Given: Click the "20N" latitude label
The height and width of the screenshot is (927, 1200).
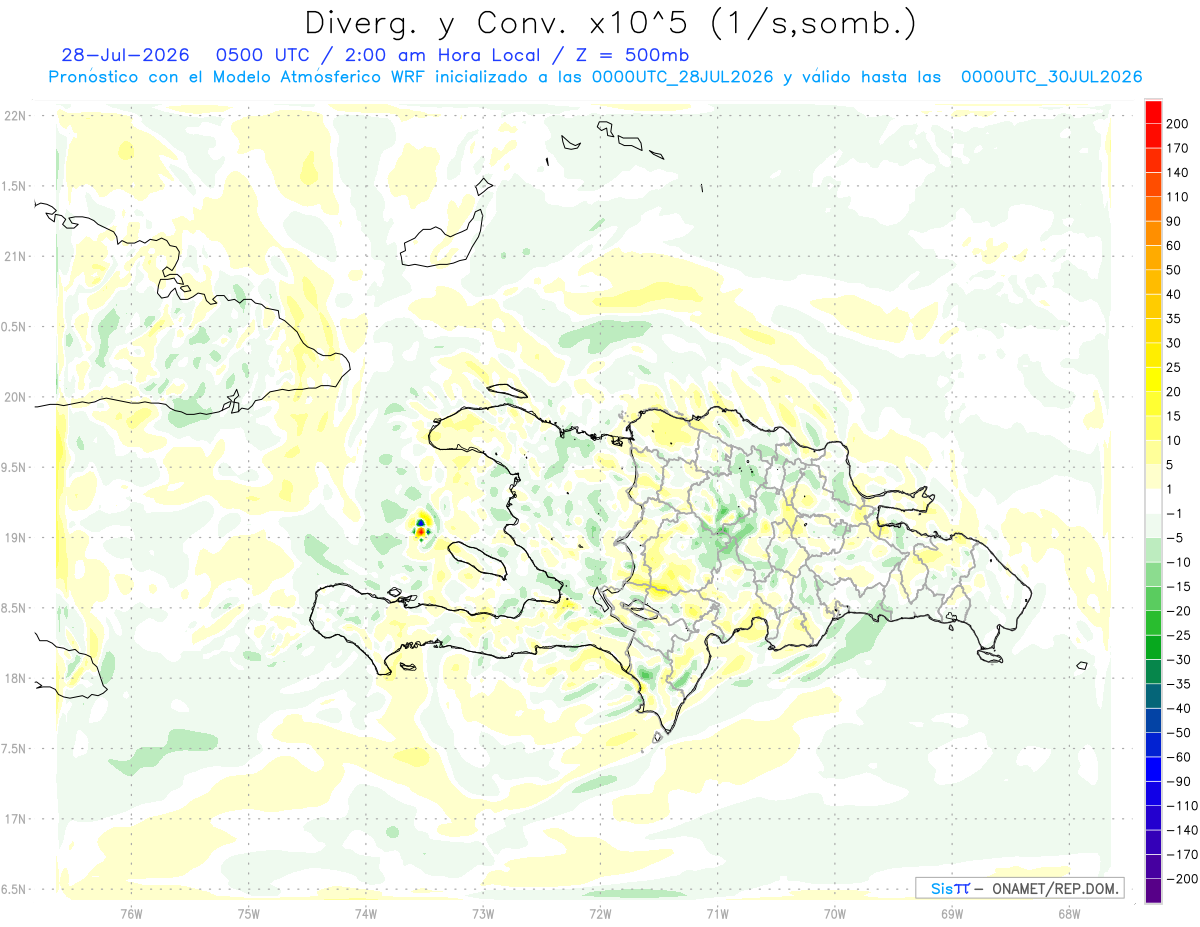Looking at the screenshot, I should [x=14, y=397].
